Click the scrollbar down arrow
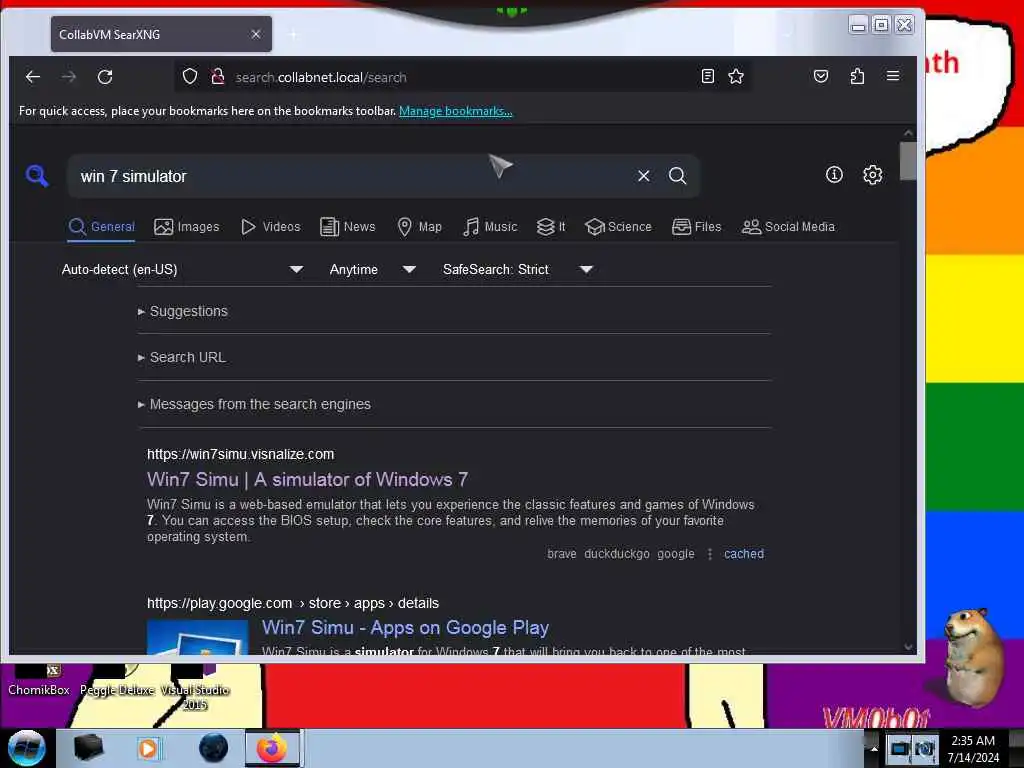The width and height of the screenshot is (1024, 768). click(908, 647)
